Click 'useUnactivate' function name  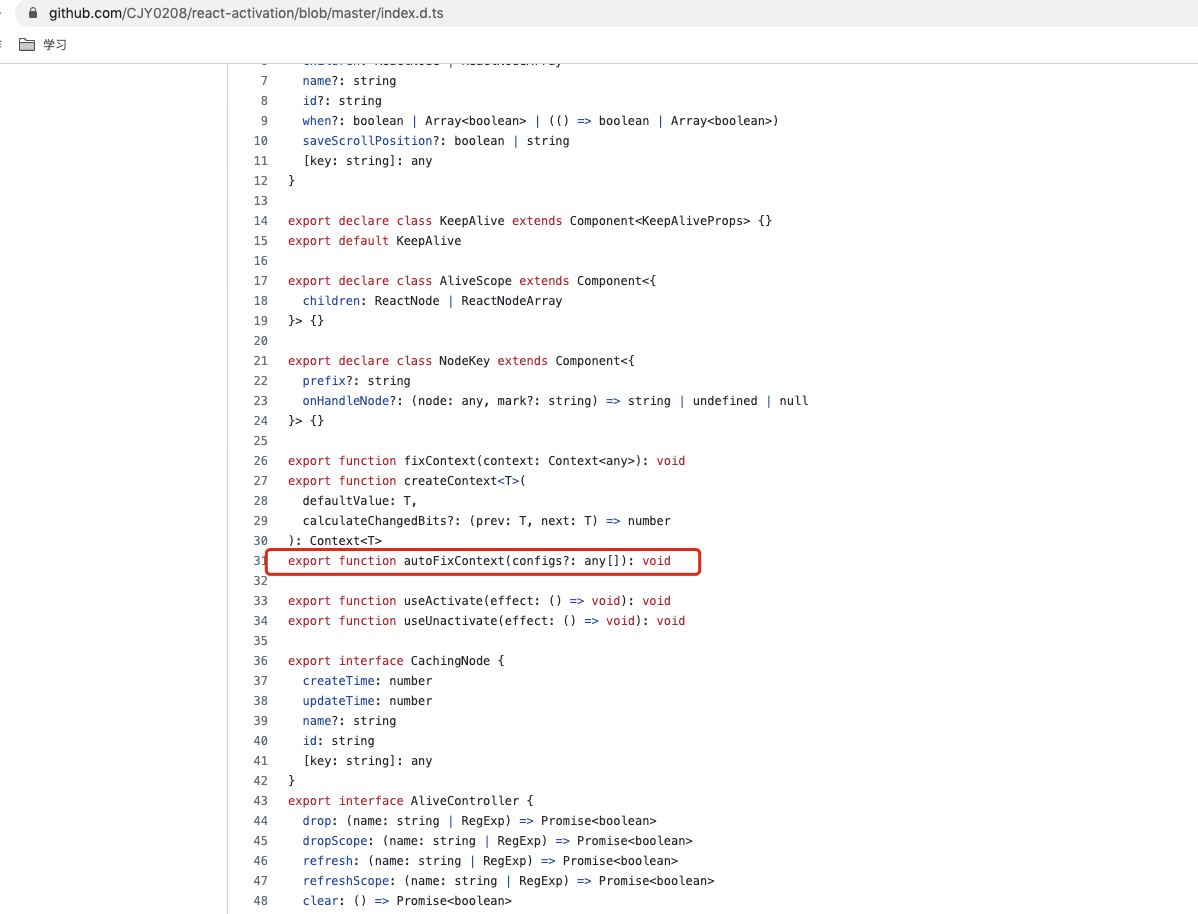click(x=451, y=621)
